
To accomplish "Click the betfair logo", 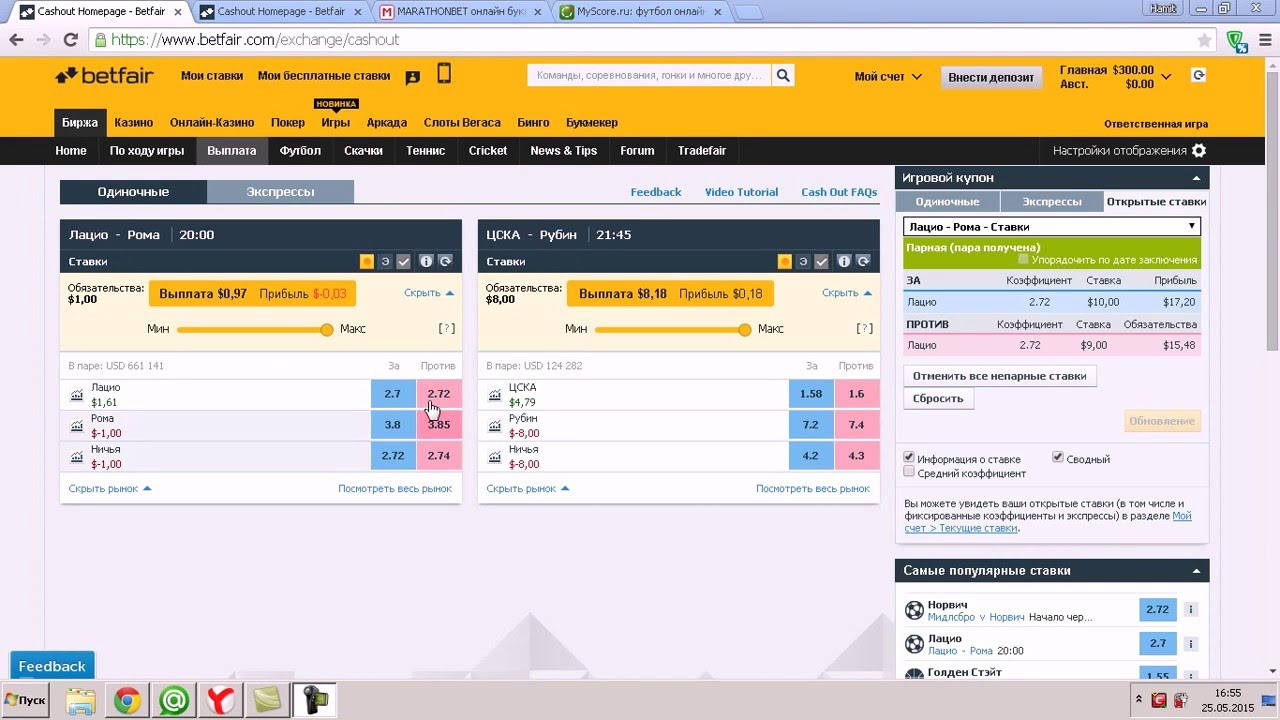I will [104, 76].
